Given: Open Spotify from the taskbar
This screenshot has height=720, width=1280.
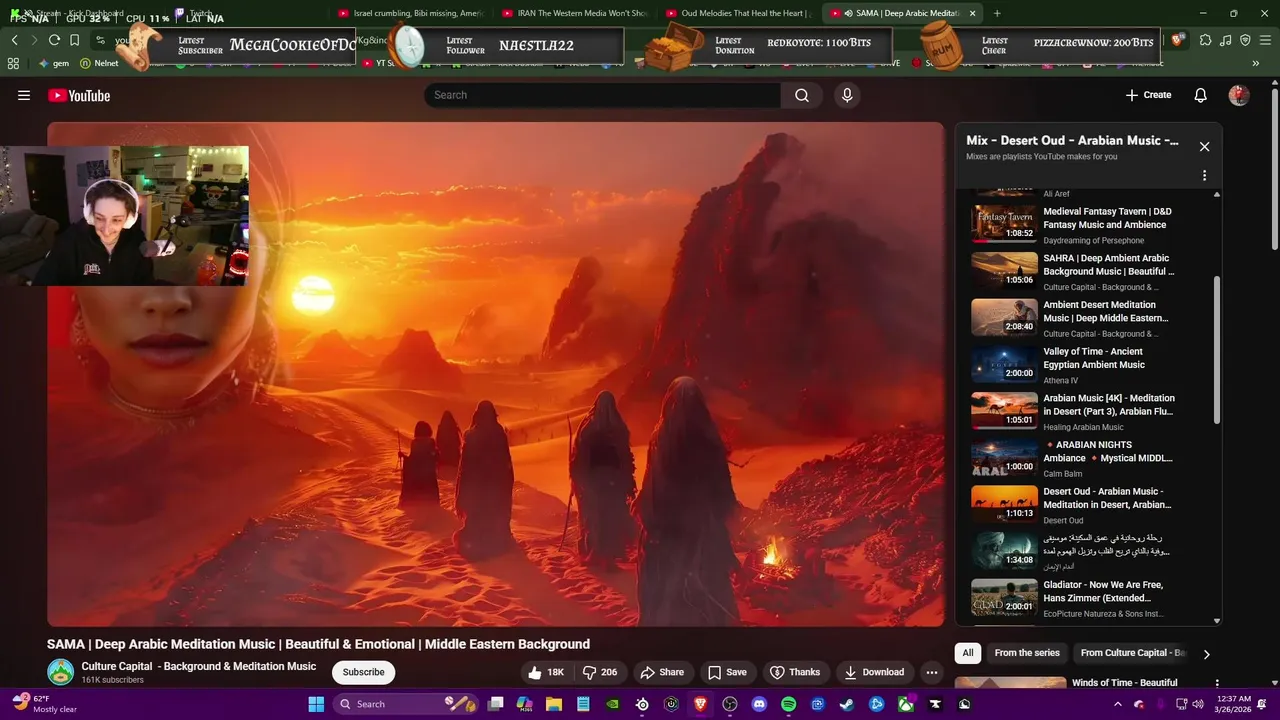Looking at the screenshot, I should tap(788, 704).
